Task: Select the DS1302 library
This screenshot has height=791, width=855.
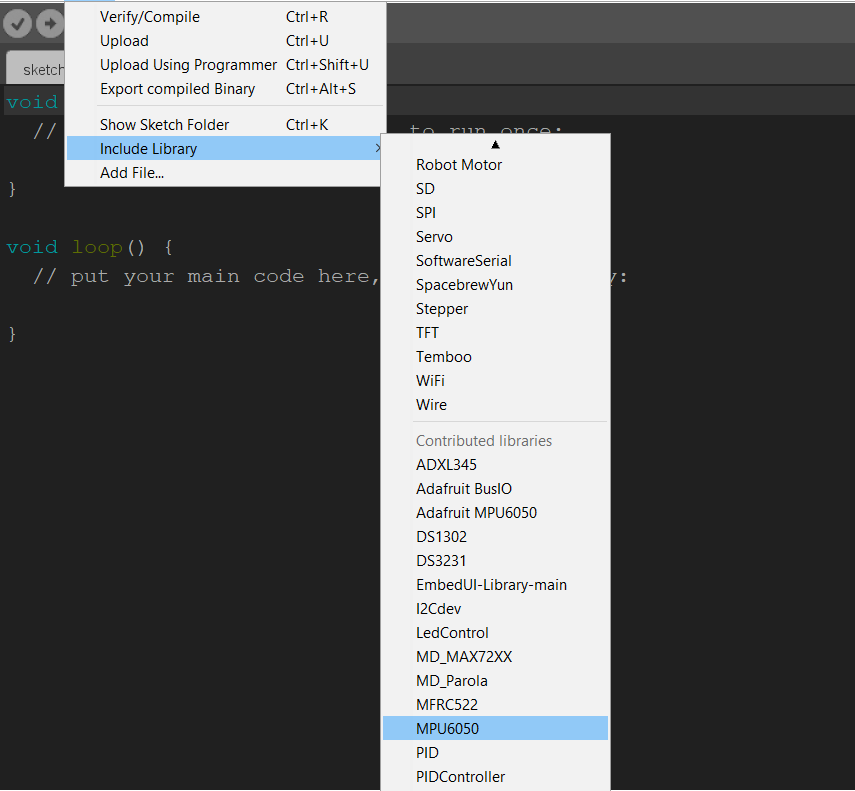Action: pyautogui.click(x=495, y=536)
